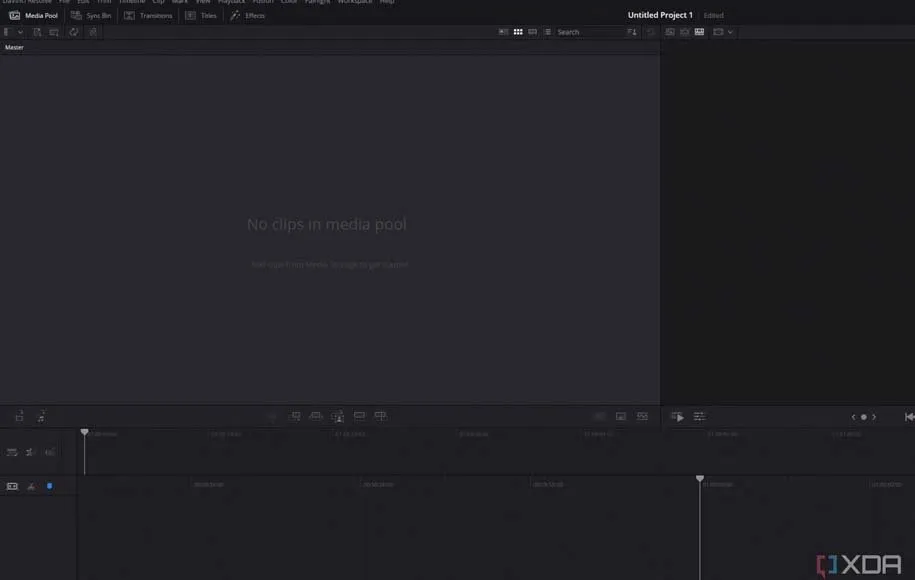Open the Timeline menu
The width and height of the screenshot is (915, 580).
[132, 2]
